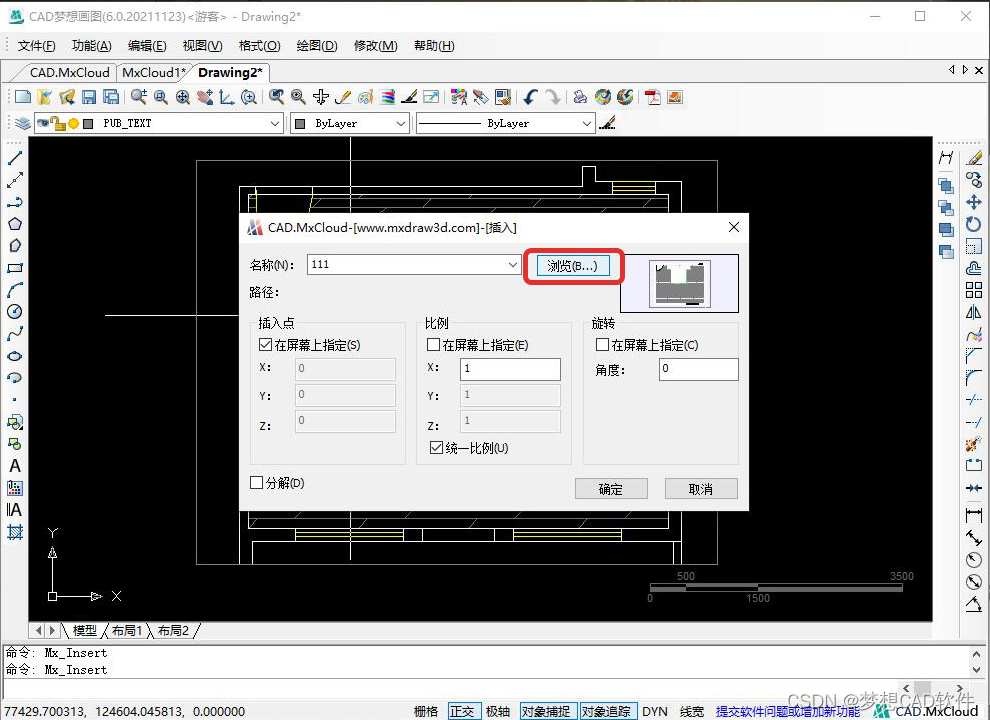The image size is (990, 720).
Task: Enable scale specify on screen checkbox
Action: [433, 345]
